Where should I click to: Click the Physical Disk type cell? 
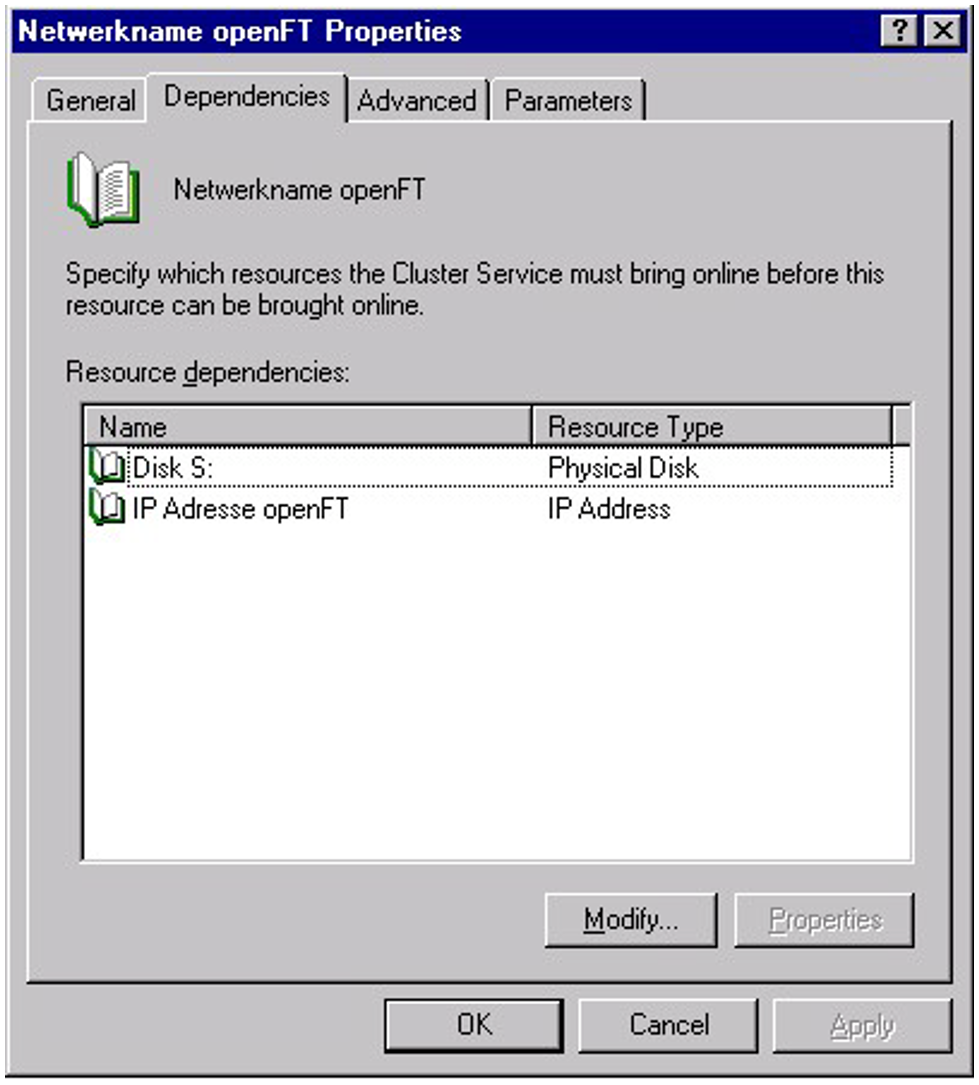click(x=623, y=467)
